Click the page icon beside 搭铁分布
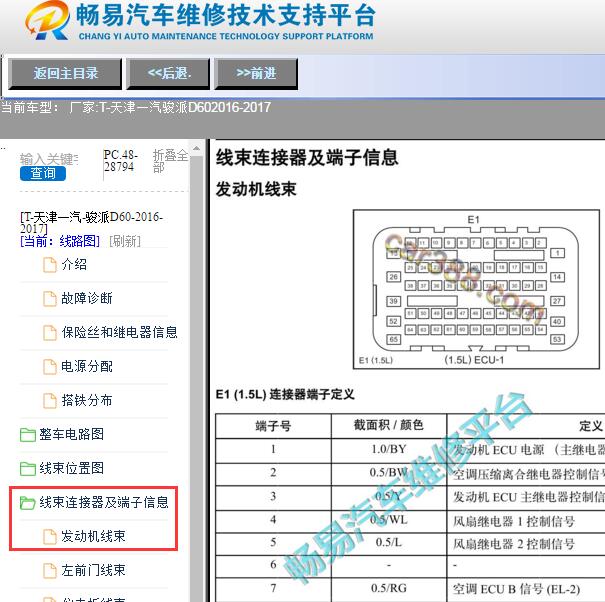This screenshot has width=605, height=602. tap(49, 401)
